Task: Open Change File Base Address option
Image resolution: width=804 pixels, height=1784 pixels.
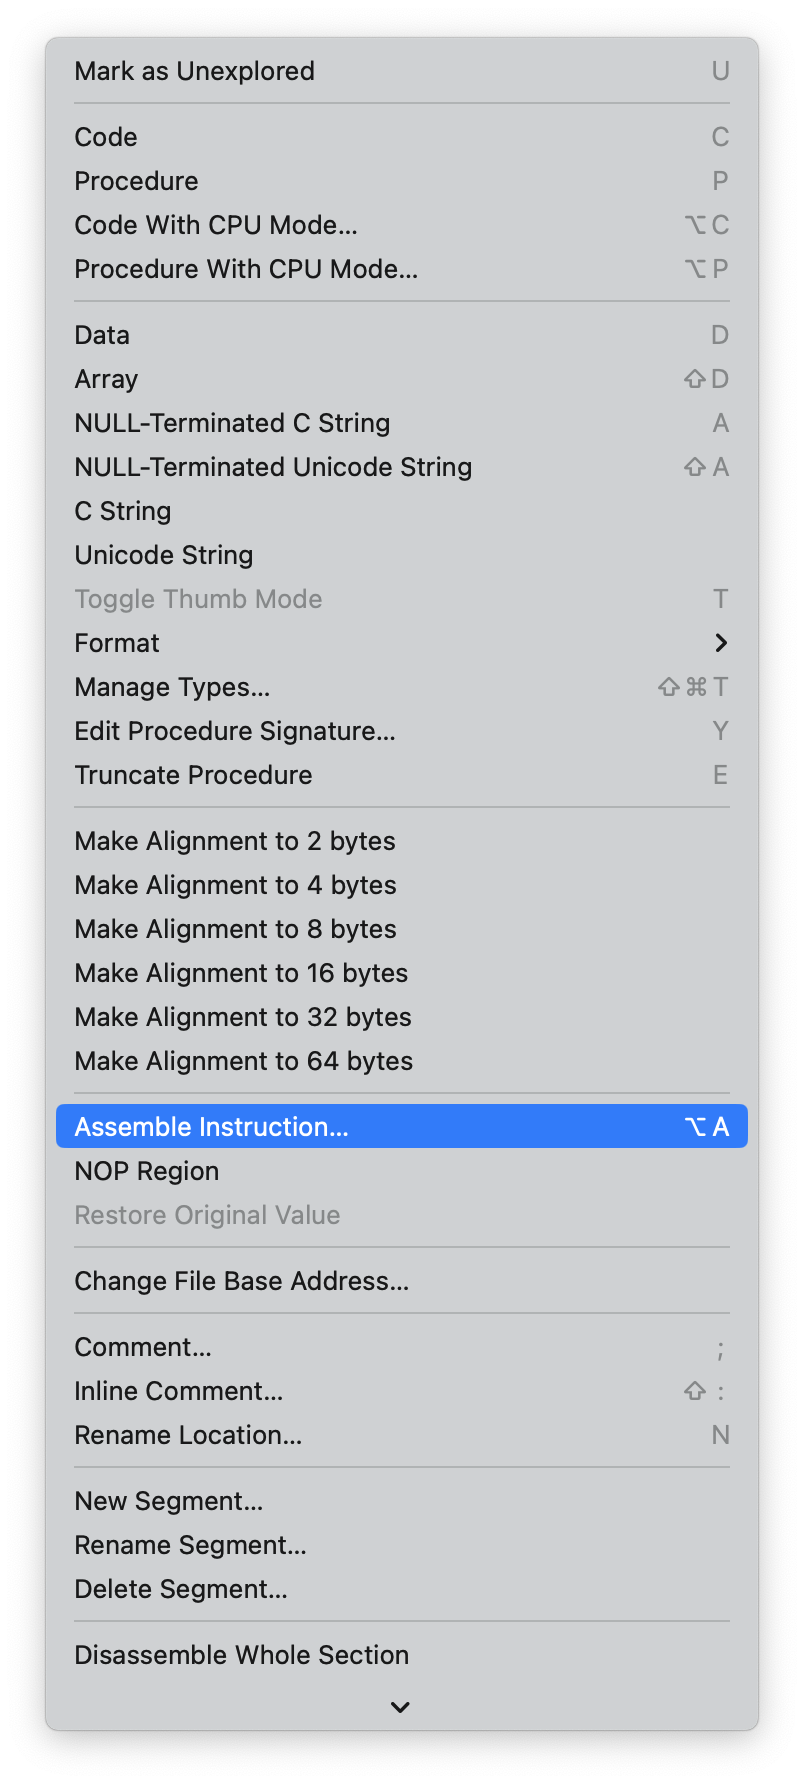Action: [242, 1281]
